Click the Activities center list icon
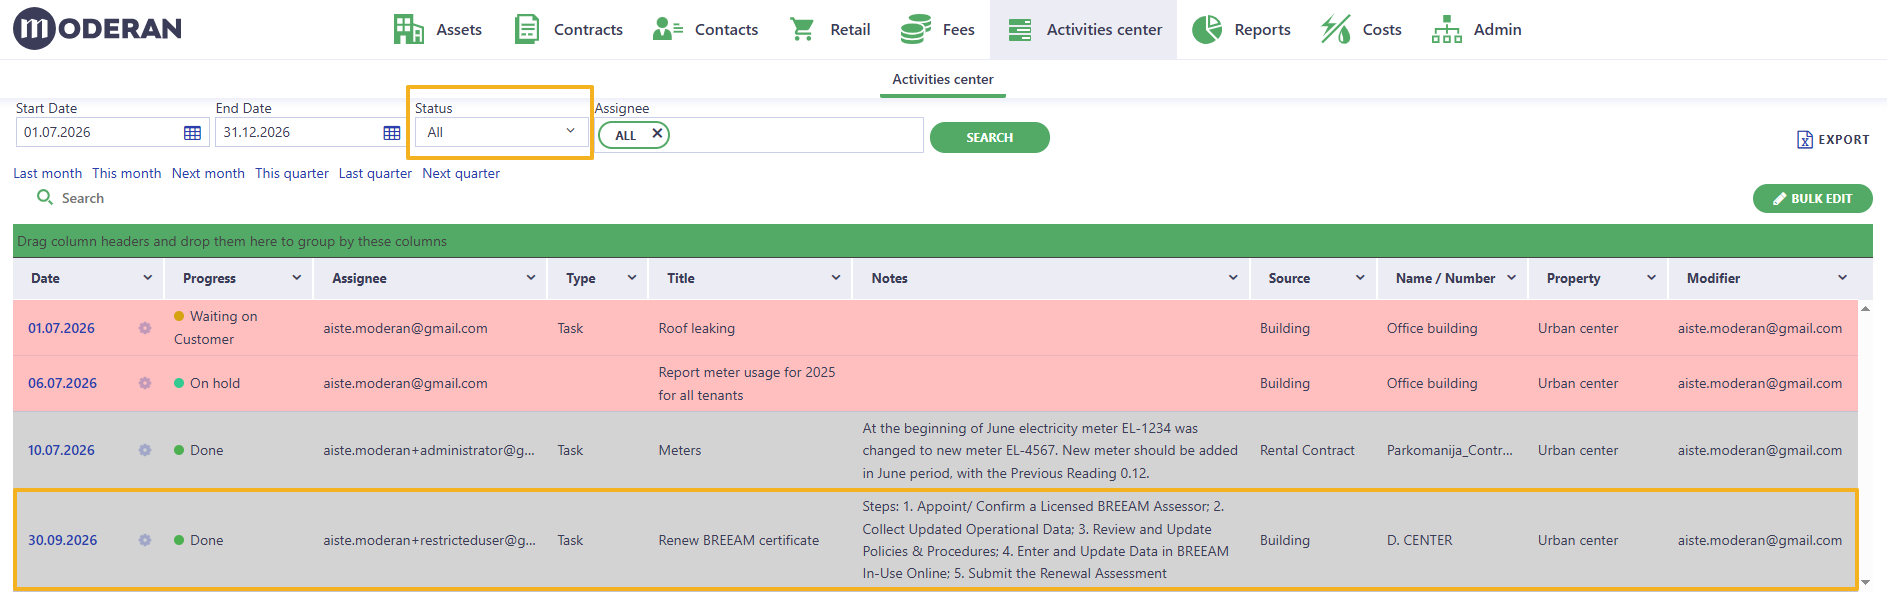The image size is (1887, 603). point(1019,30)
